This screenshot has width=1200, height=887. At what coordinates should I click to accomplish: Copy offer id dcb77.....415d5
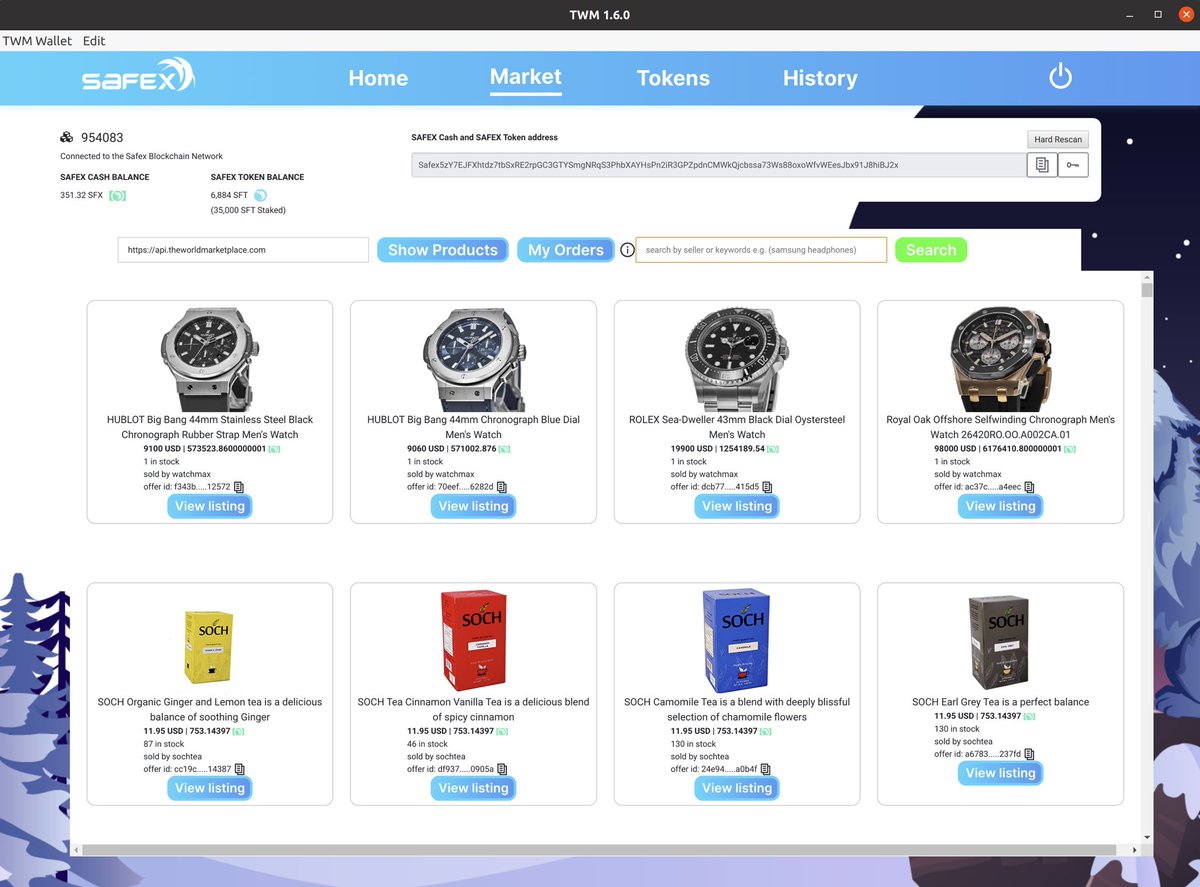(767, 487)
